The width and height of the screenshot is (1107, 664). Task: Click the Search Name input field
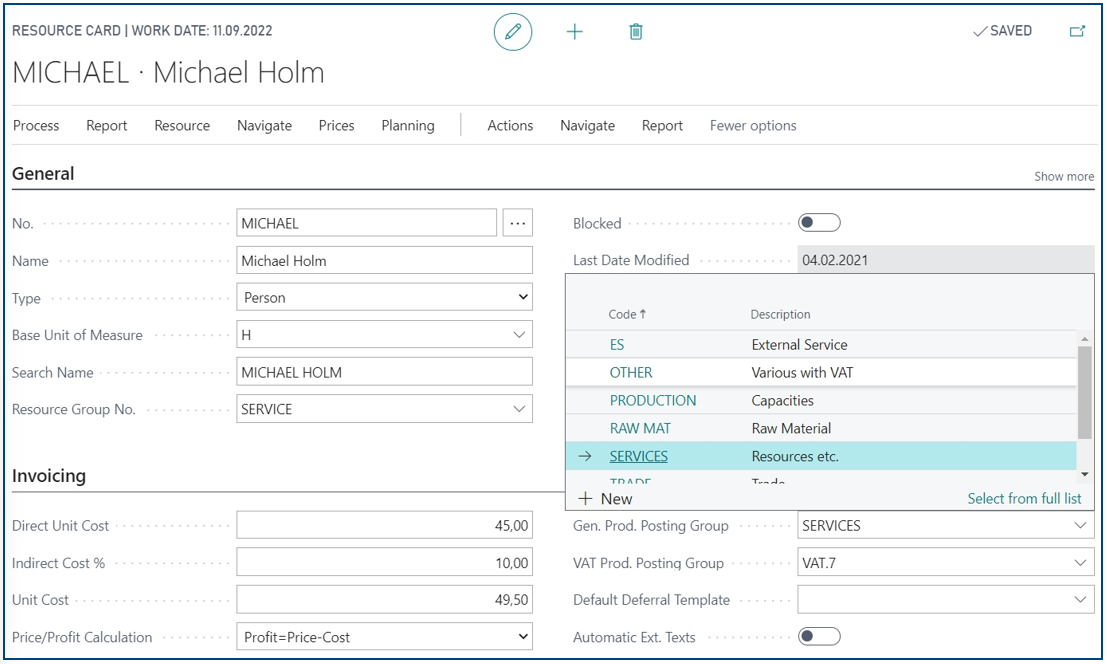pos(384,372)
